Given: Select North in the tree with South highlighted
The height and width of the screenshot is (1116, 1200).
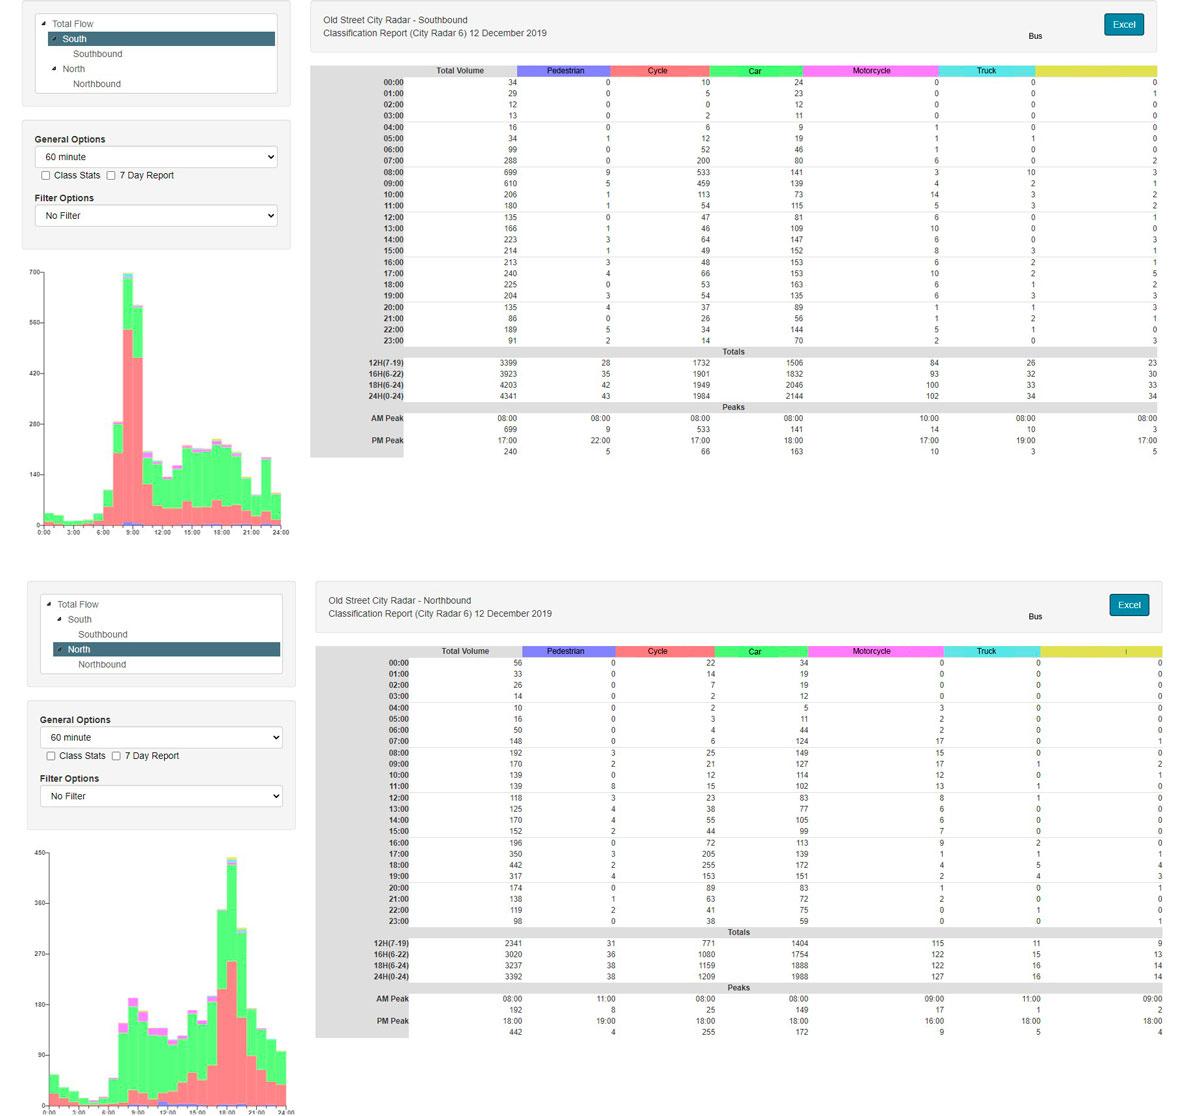Looking at the screenshot, I should (74, 69).
